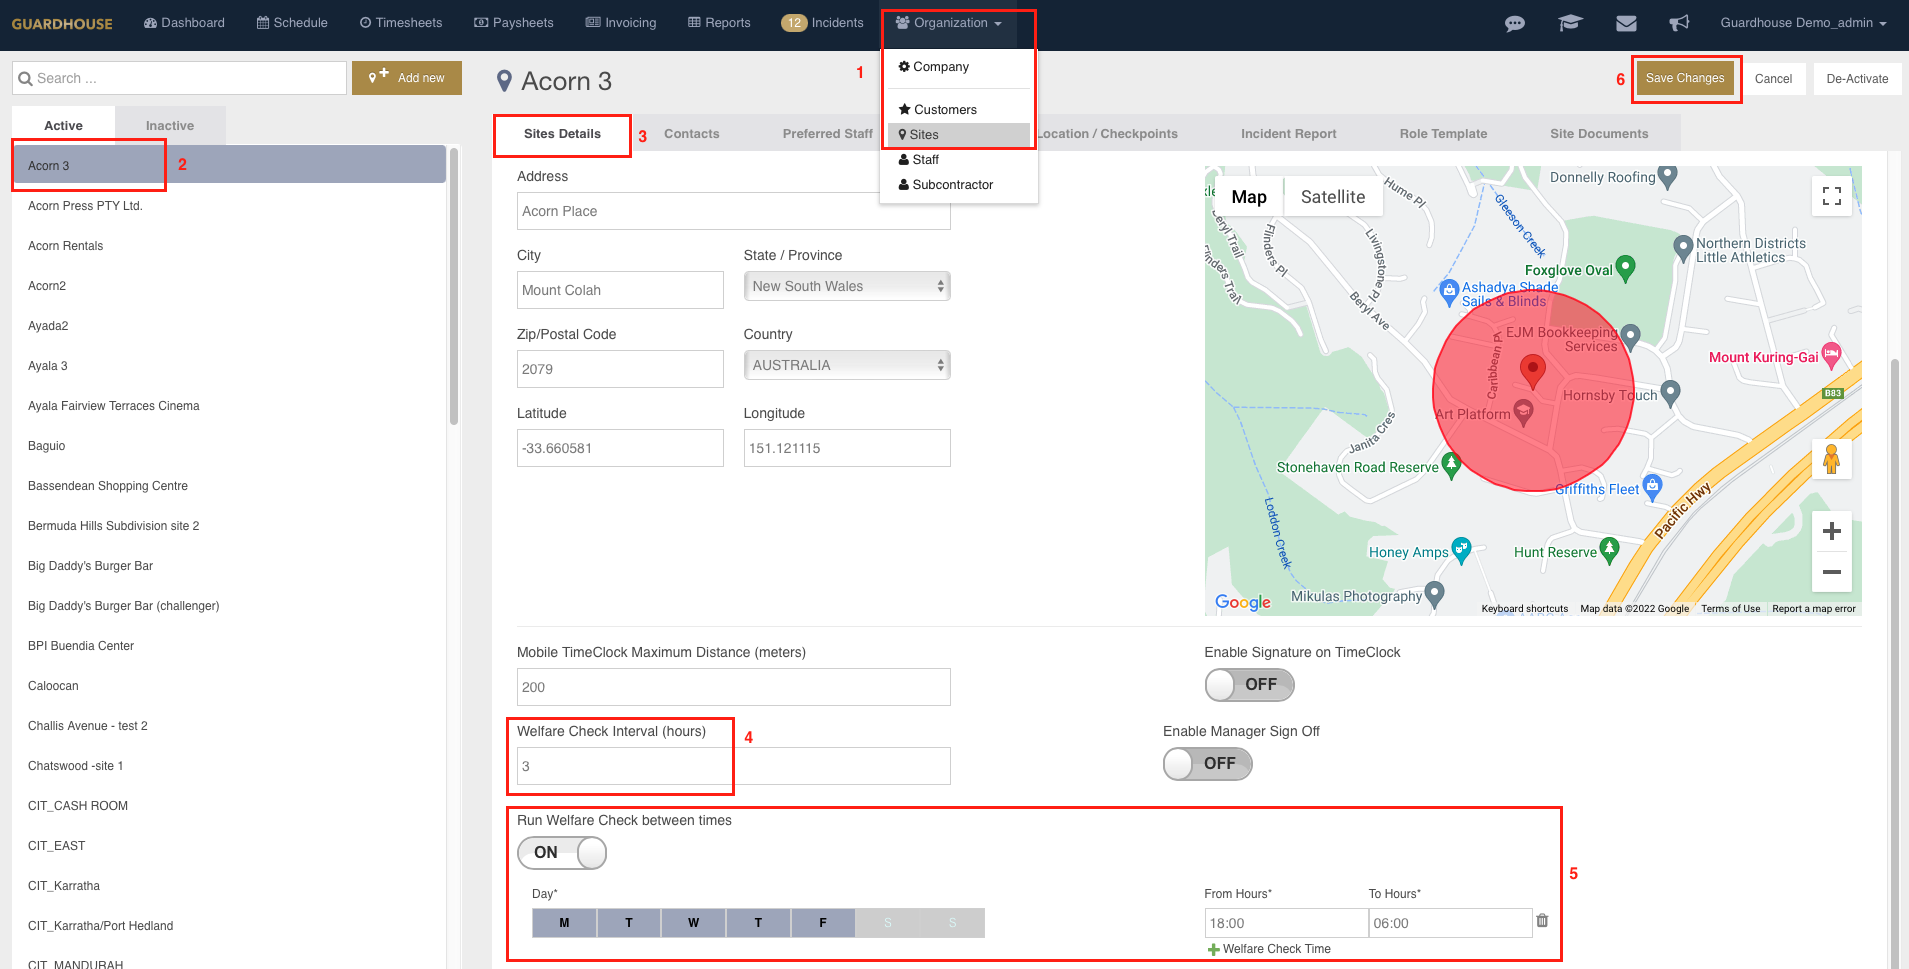This screenshot has width=1909, height=969.
Task: Toggle Sunday in the Day selector
Action: pyautogui.click(x=952, y=923)
